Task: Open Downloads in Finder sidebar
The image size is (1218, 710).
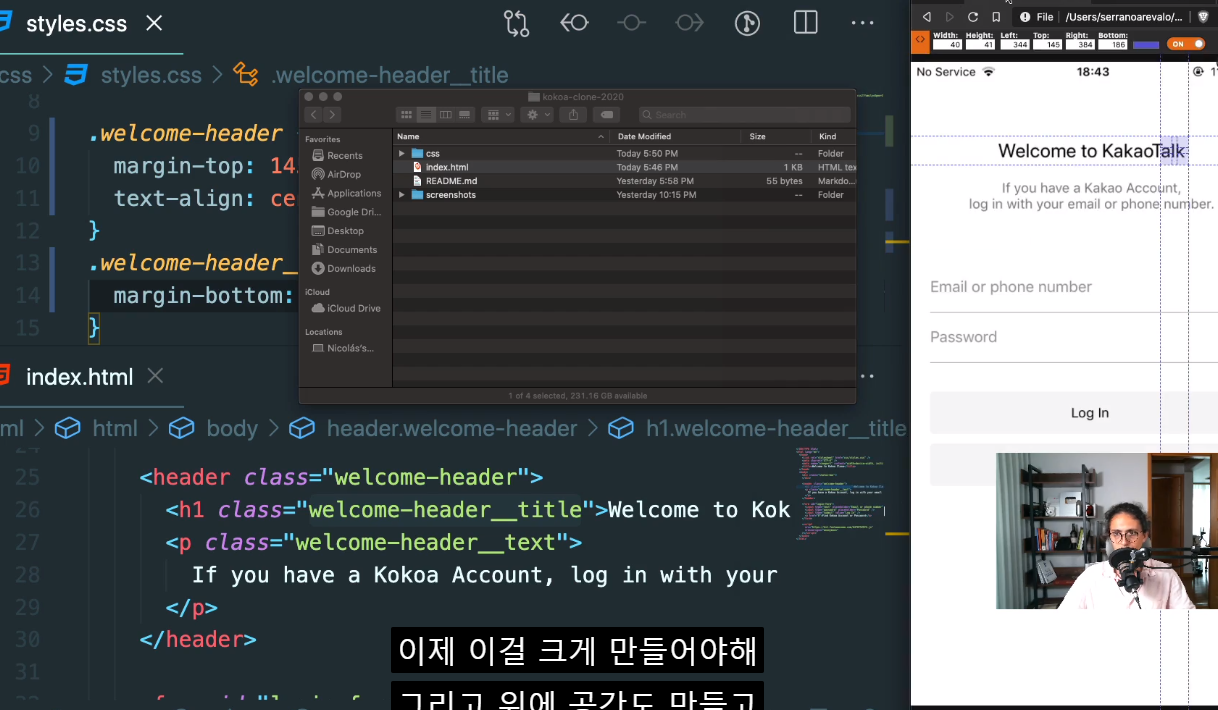Action: pos(344,268)
